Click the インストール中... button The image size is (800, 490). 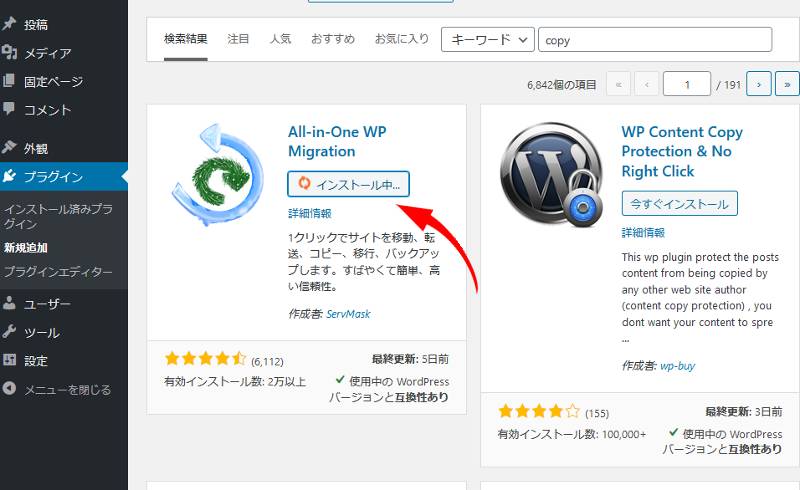pyautogui.click(x=348, y=184)
